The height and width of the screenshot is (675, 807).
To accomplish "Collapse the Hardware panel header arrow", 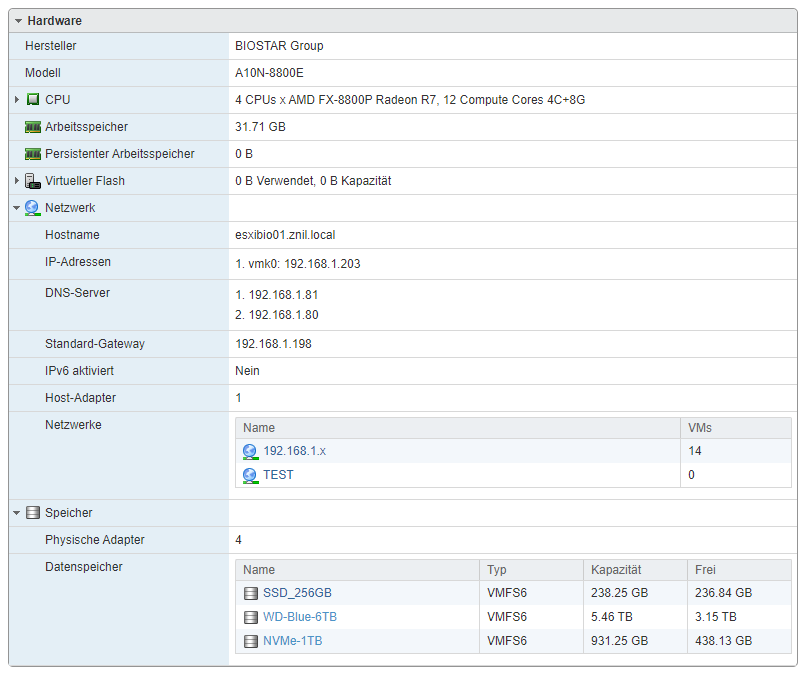I will [18, 21].
